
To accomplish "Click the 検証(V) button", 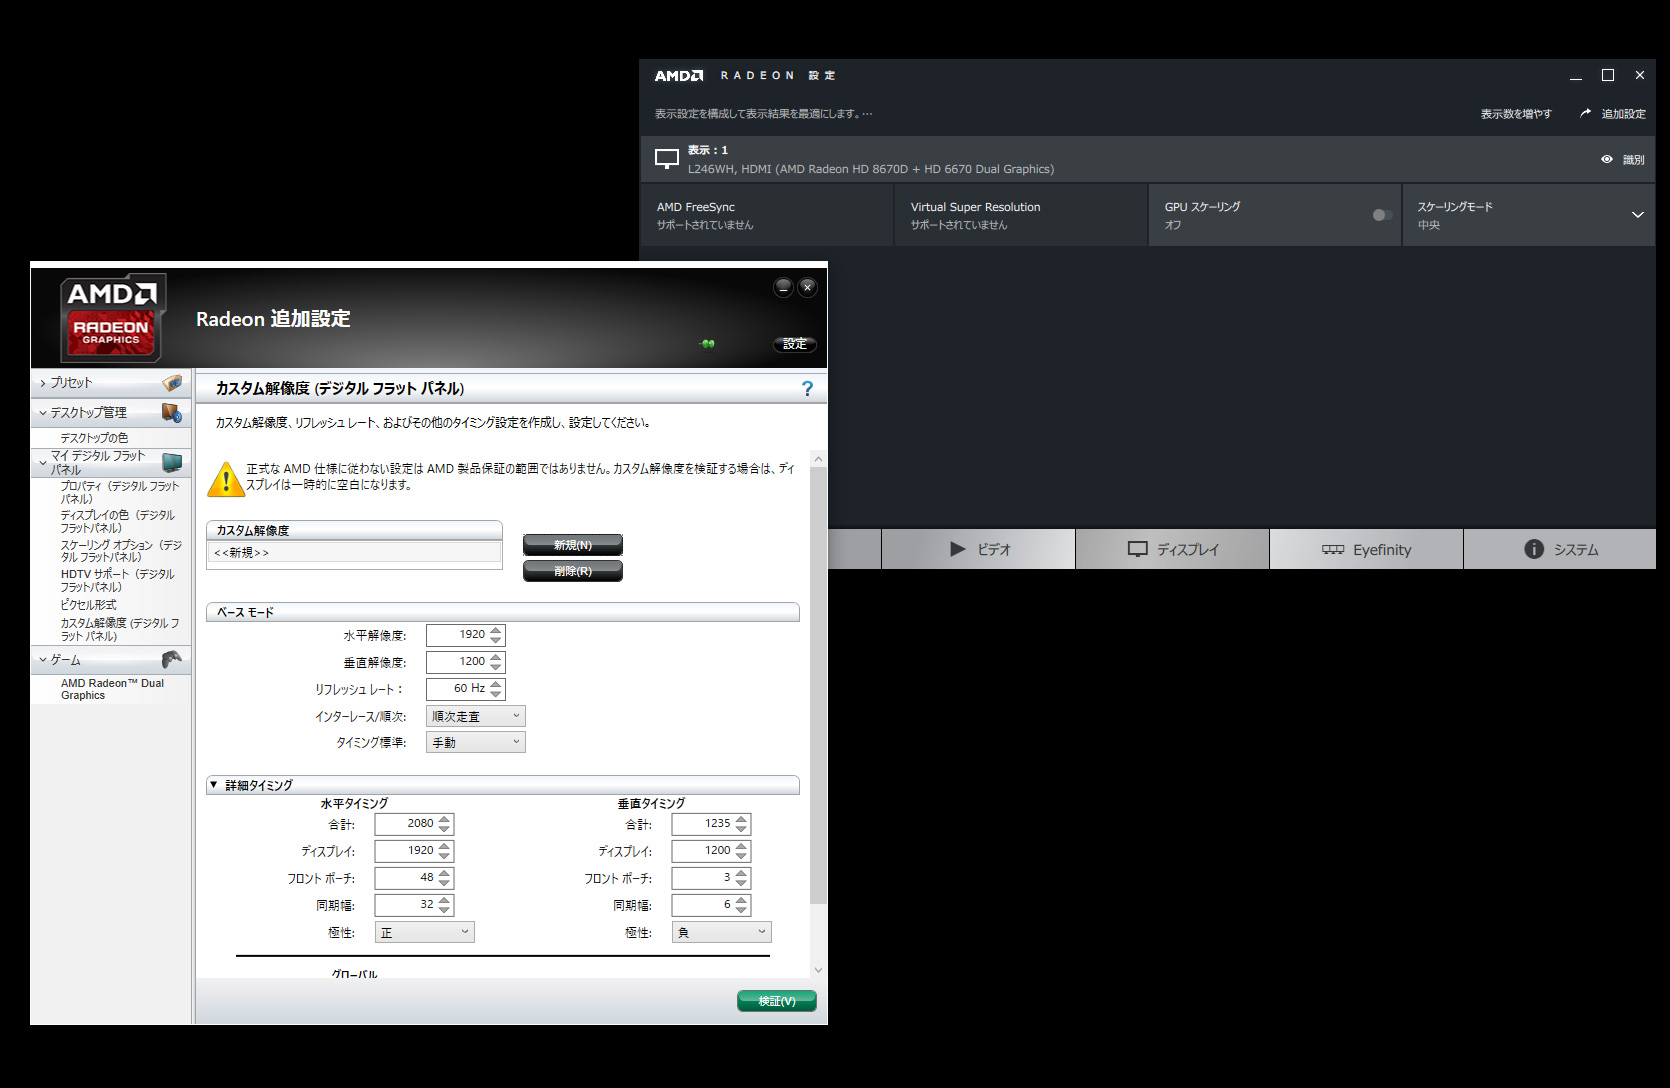I will 777,1001.
